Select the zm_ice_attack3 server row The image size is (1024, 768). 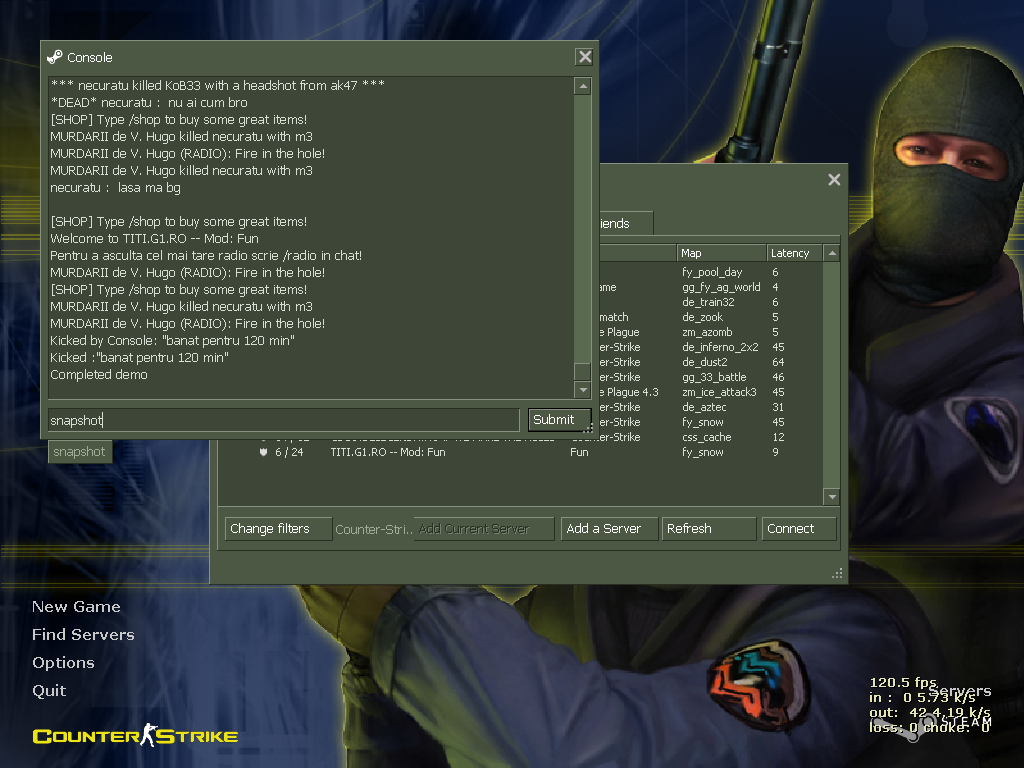click(x=711, y=392)
